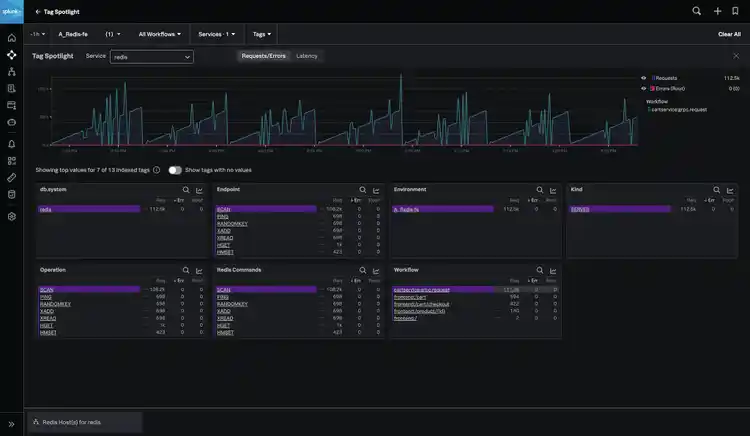
Task: Click chart icon in the Endpoint panel
Action: pyautogui.click(x=376, y=189)
